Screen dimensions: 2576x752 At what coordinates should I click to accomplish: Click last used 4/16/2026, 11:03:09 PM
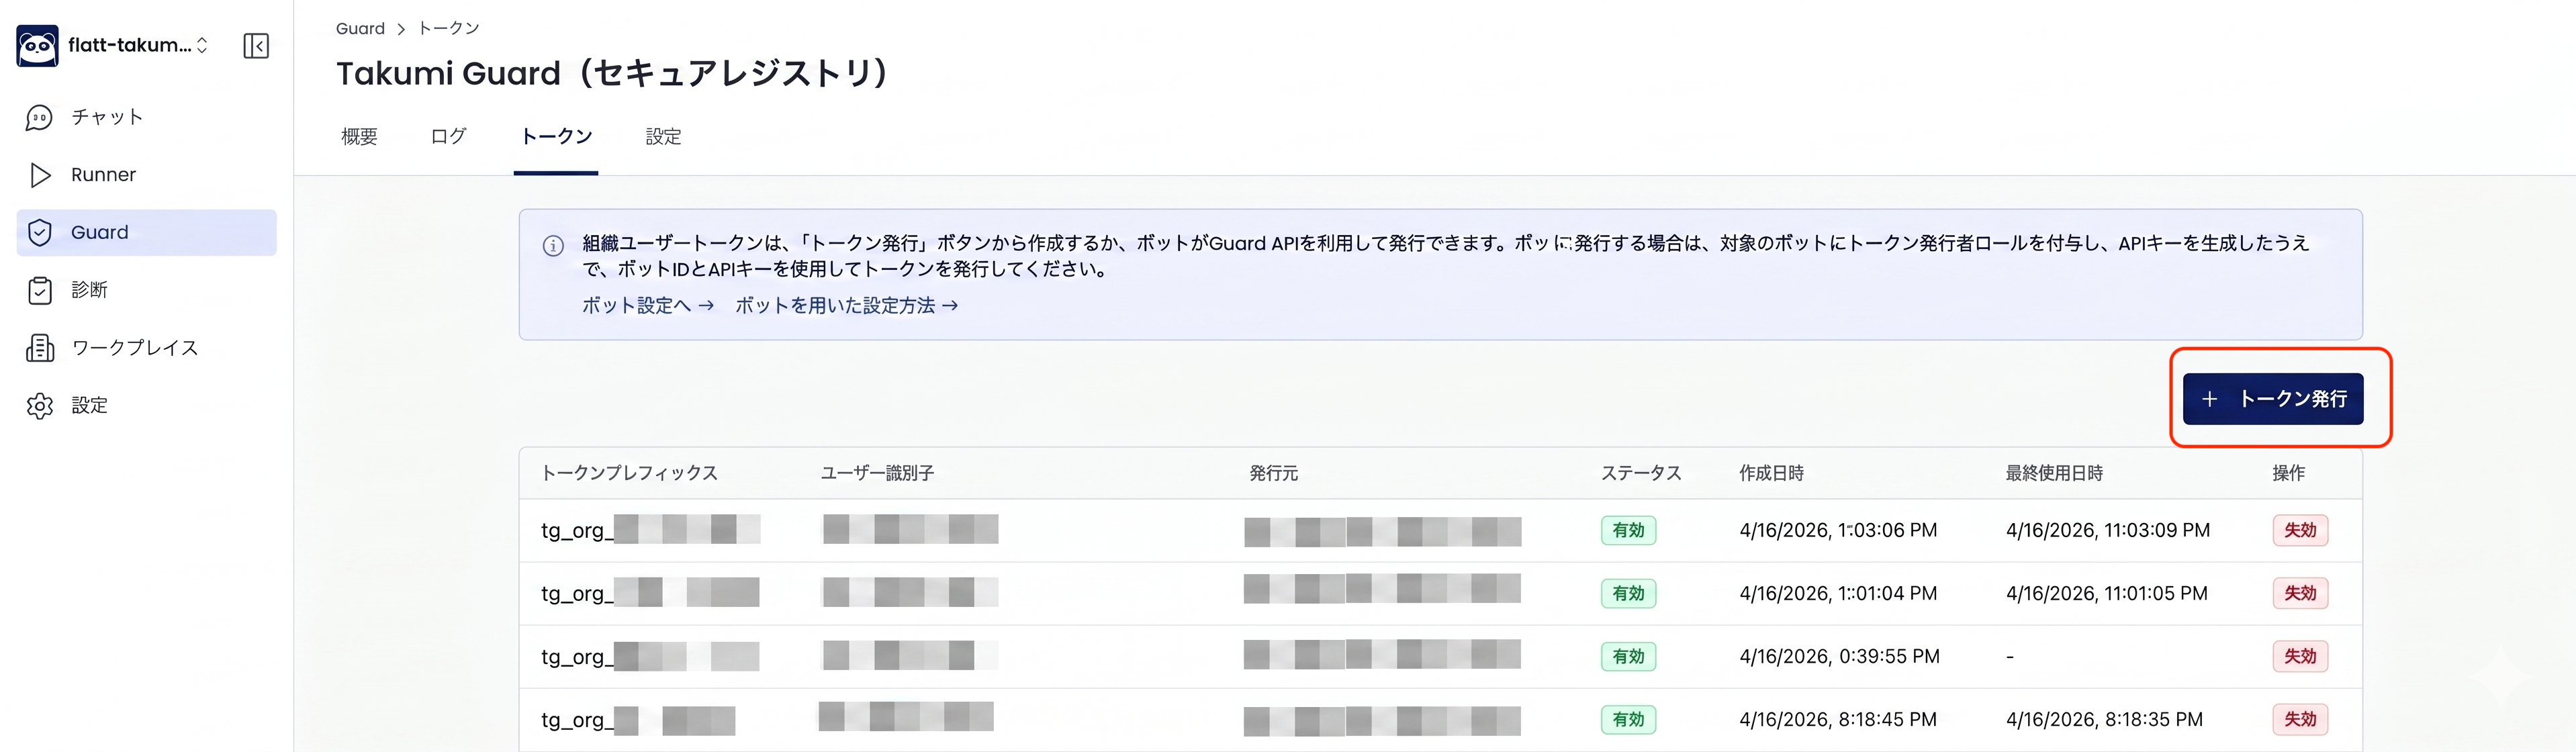point(2108,530)
